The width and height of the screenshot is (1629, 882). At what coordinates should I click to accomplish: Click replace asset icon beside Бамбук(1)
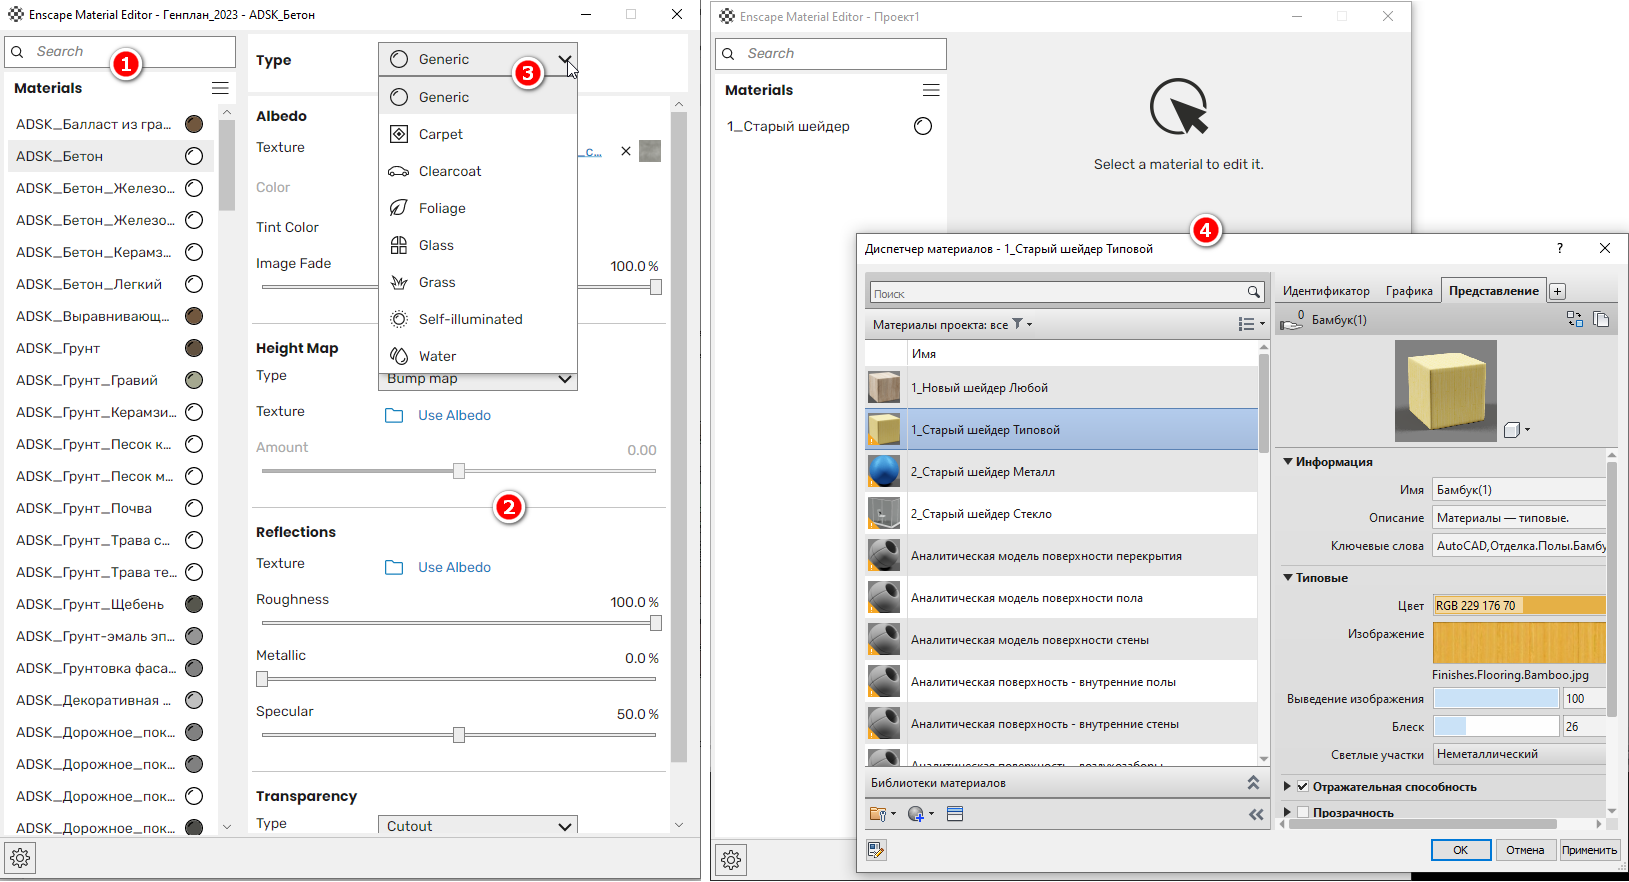pyautogui.click(x=1574, y=319)
